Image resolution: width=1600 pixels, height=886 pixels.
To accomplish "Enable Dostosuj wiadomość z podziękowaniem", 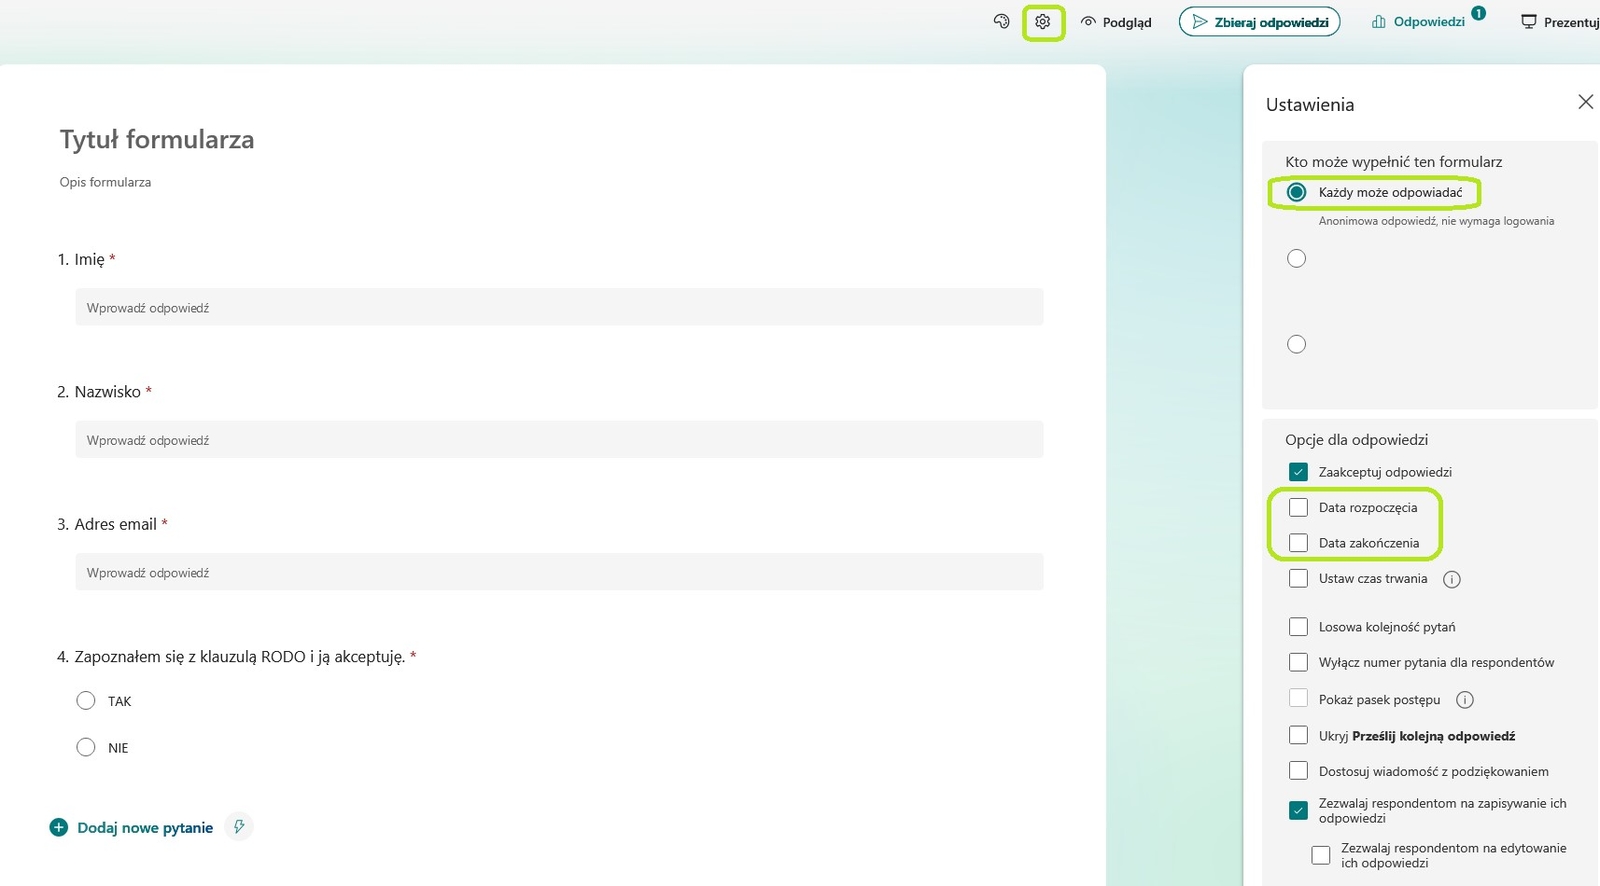I will coord(1298,771).
